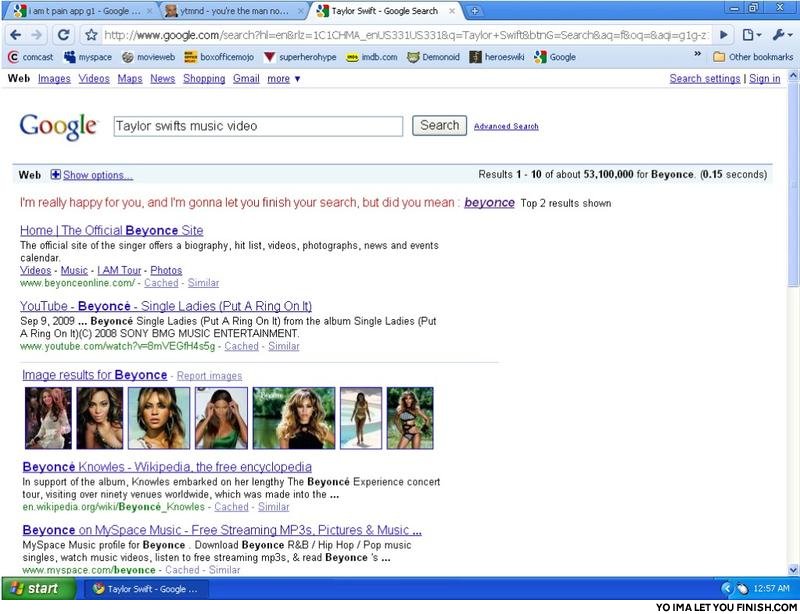Open the Windows Start menu
The width and height of the screenshot is (800, 614).
(39, 588)
